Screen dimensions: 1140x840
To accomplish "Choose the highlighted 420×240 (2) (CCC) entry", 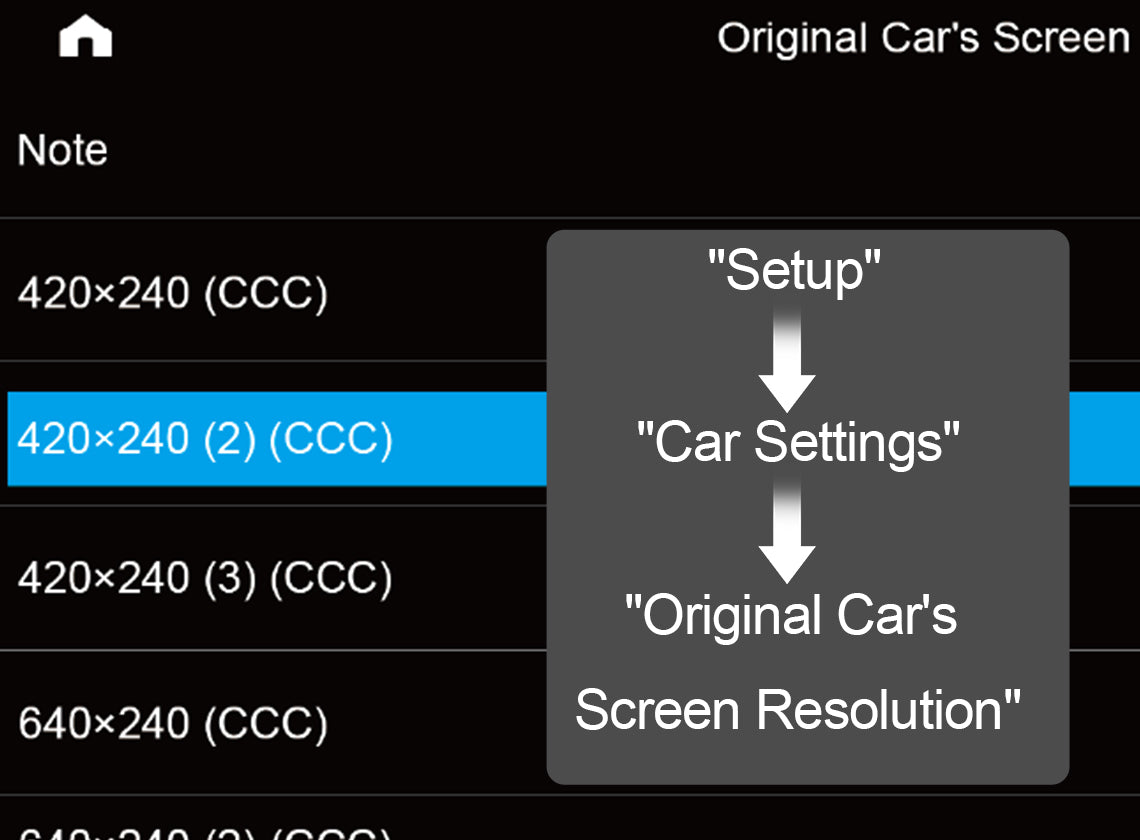I will point(205,439).
